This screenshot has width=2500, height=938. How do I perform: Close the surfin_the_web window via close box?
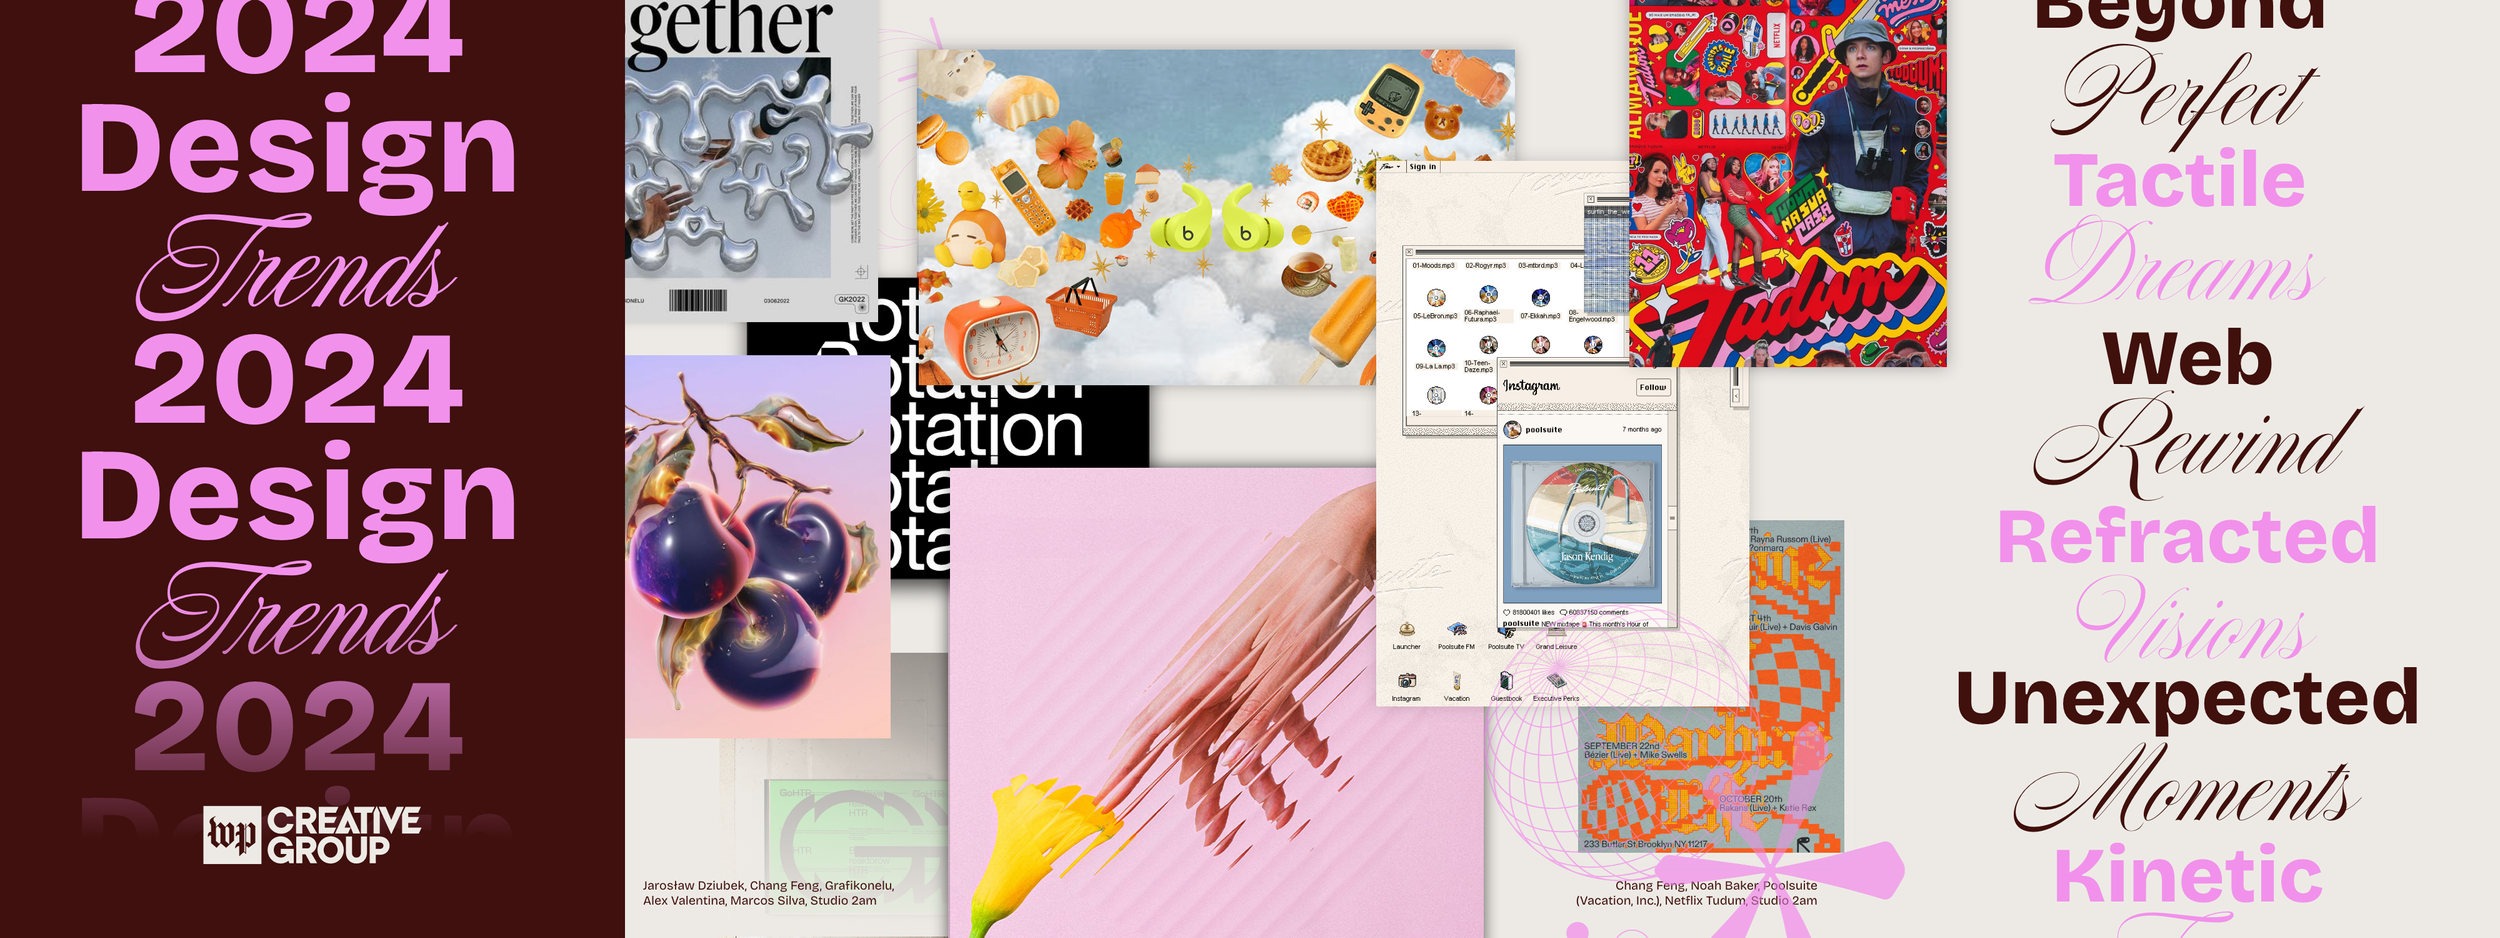(1591, 199)
